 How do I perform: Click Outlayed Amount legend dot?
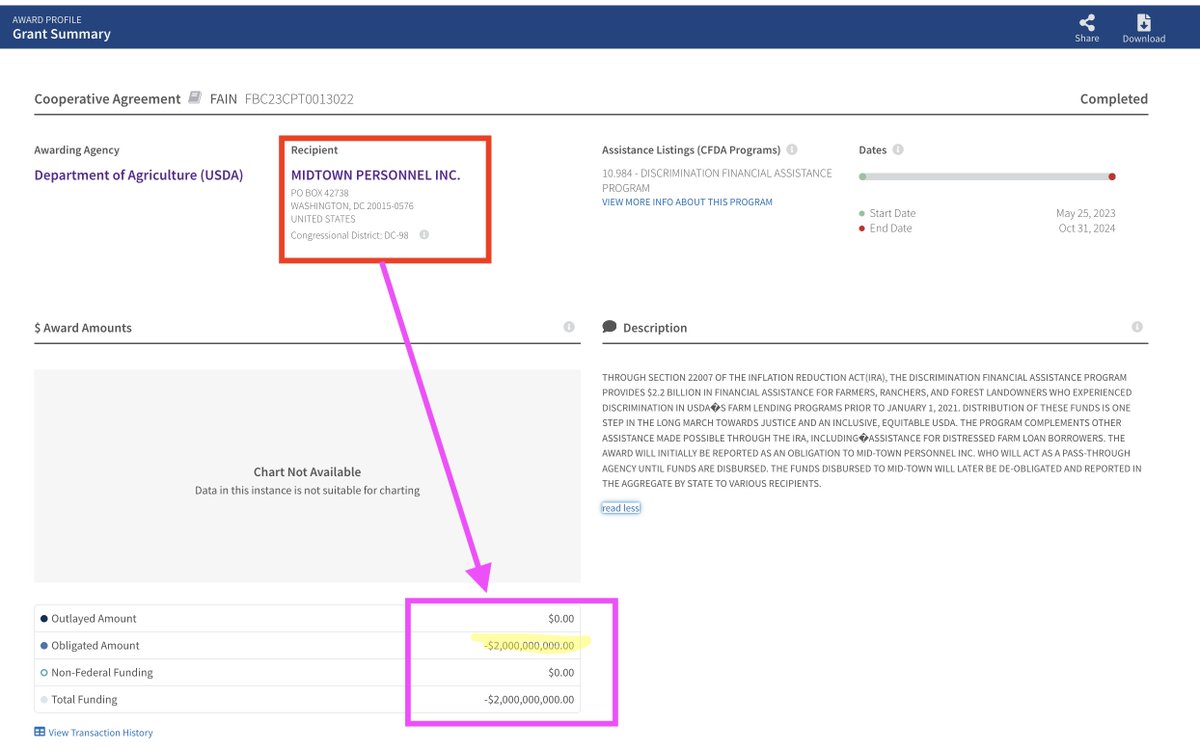44,619
